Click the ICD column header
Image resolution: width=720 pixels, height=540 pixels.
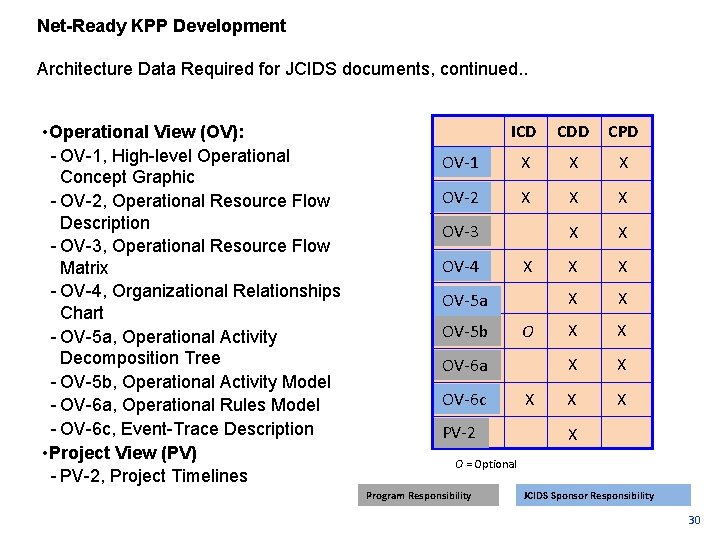coord(524,132)
